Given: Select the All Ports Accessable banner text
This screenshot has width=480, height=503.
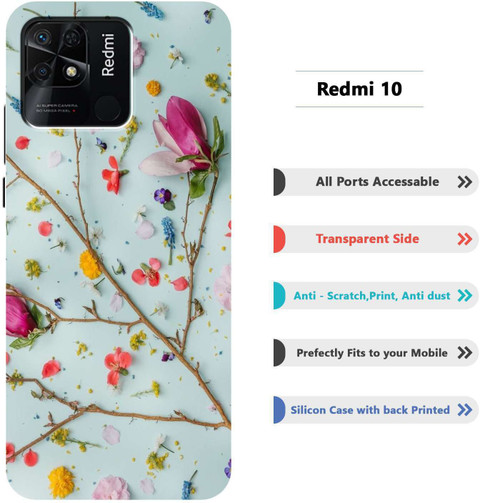Looking at the screenshot, I should click(377, 182).
